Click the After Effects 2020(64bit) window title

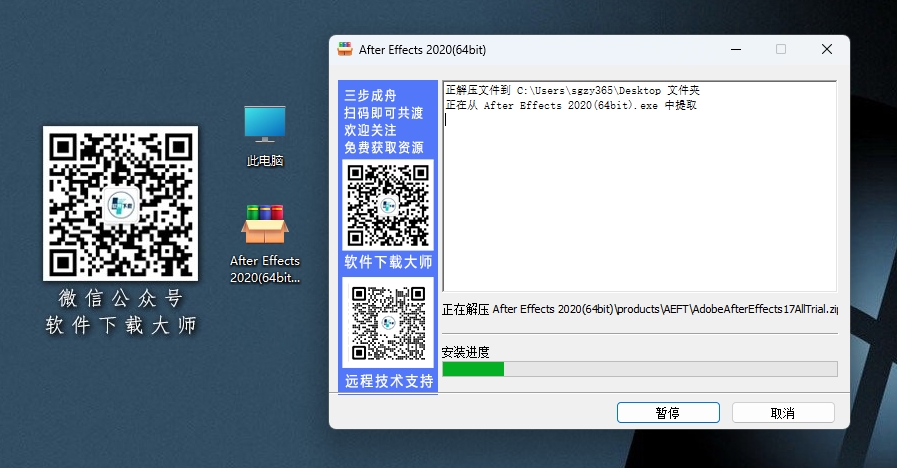point(422,50)
